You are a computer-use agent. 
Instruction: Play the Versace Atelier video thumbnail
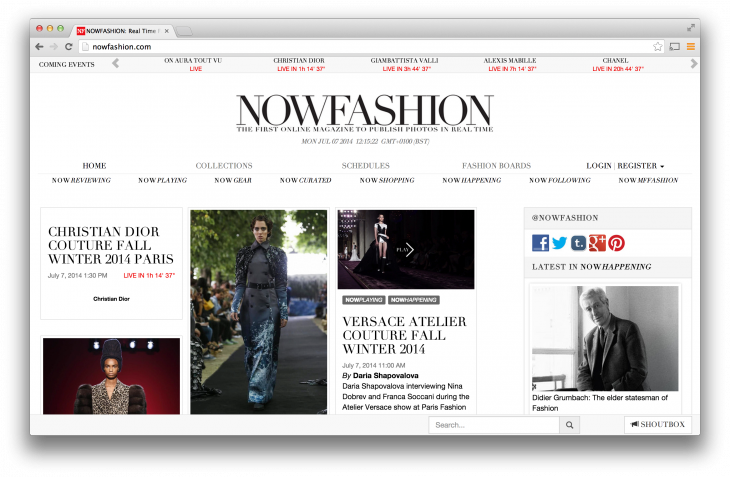click(x=405, y=250)
